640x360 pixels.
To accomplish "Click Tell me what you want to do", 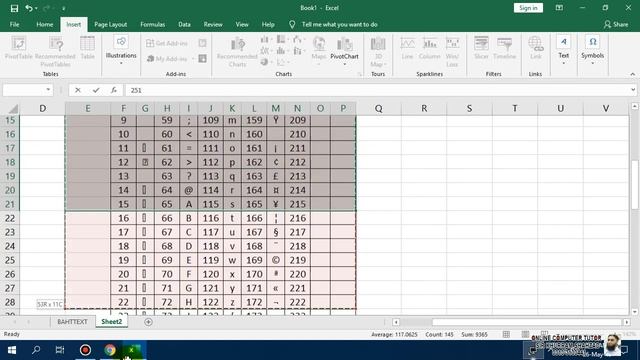I will pyautogui.click(x=340, y=24).
